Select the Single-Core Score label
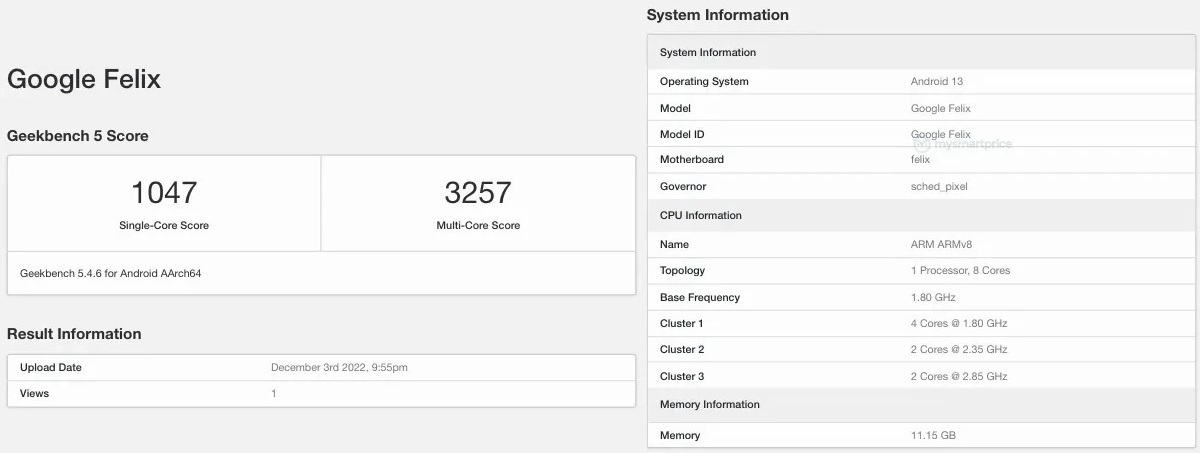 164,226
